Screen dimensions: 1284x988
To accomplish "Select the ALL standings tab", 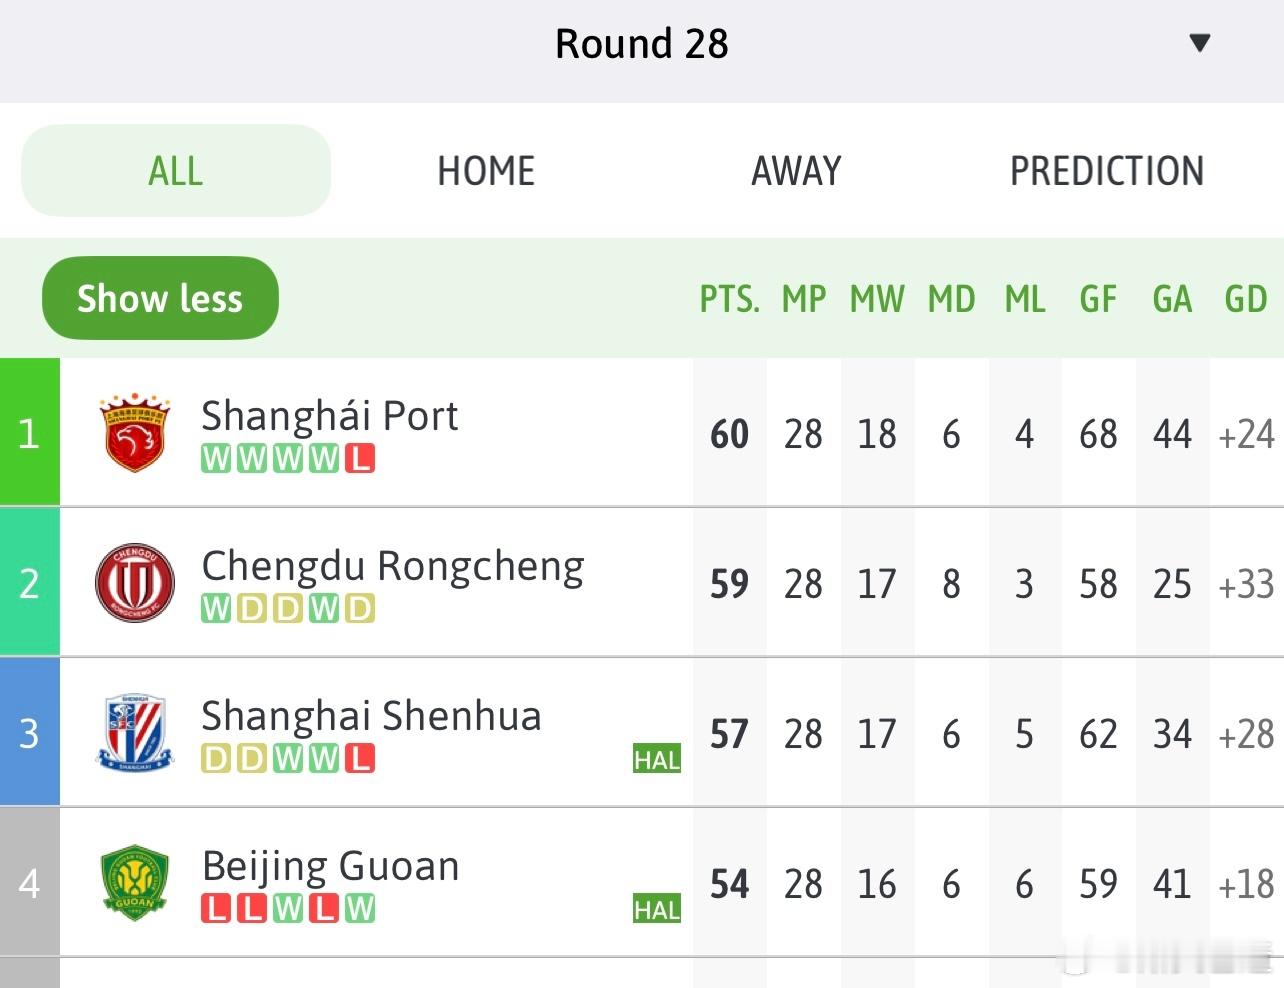I will tap(176, 171).
